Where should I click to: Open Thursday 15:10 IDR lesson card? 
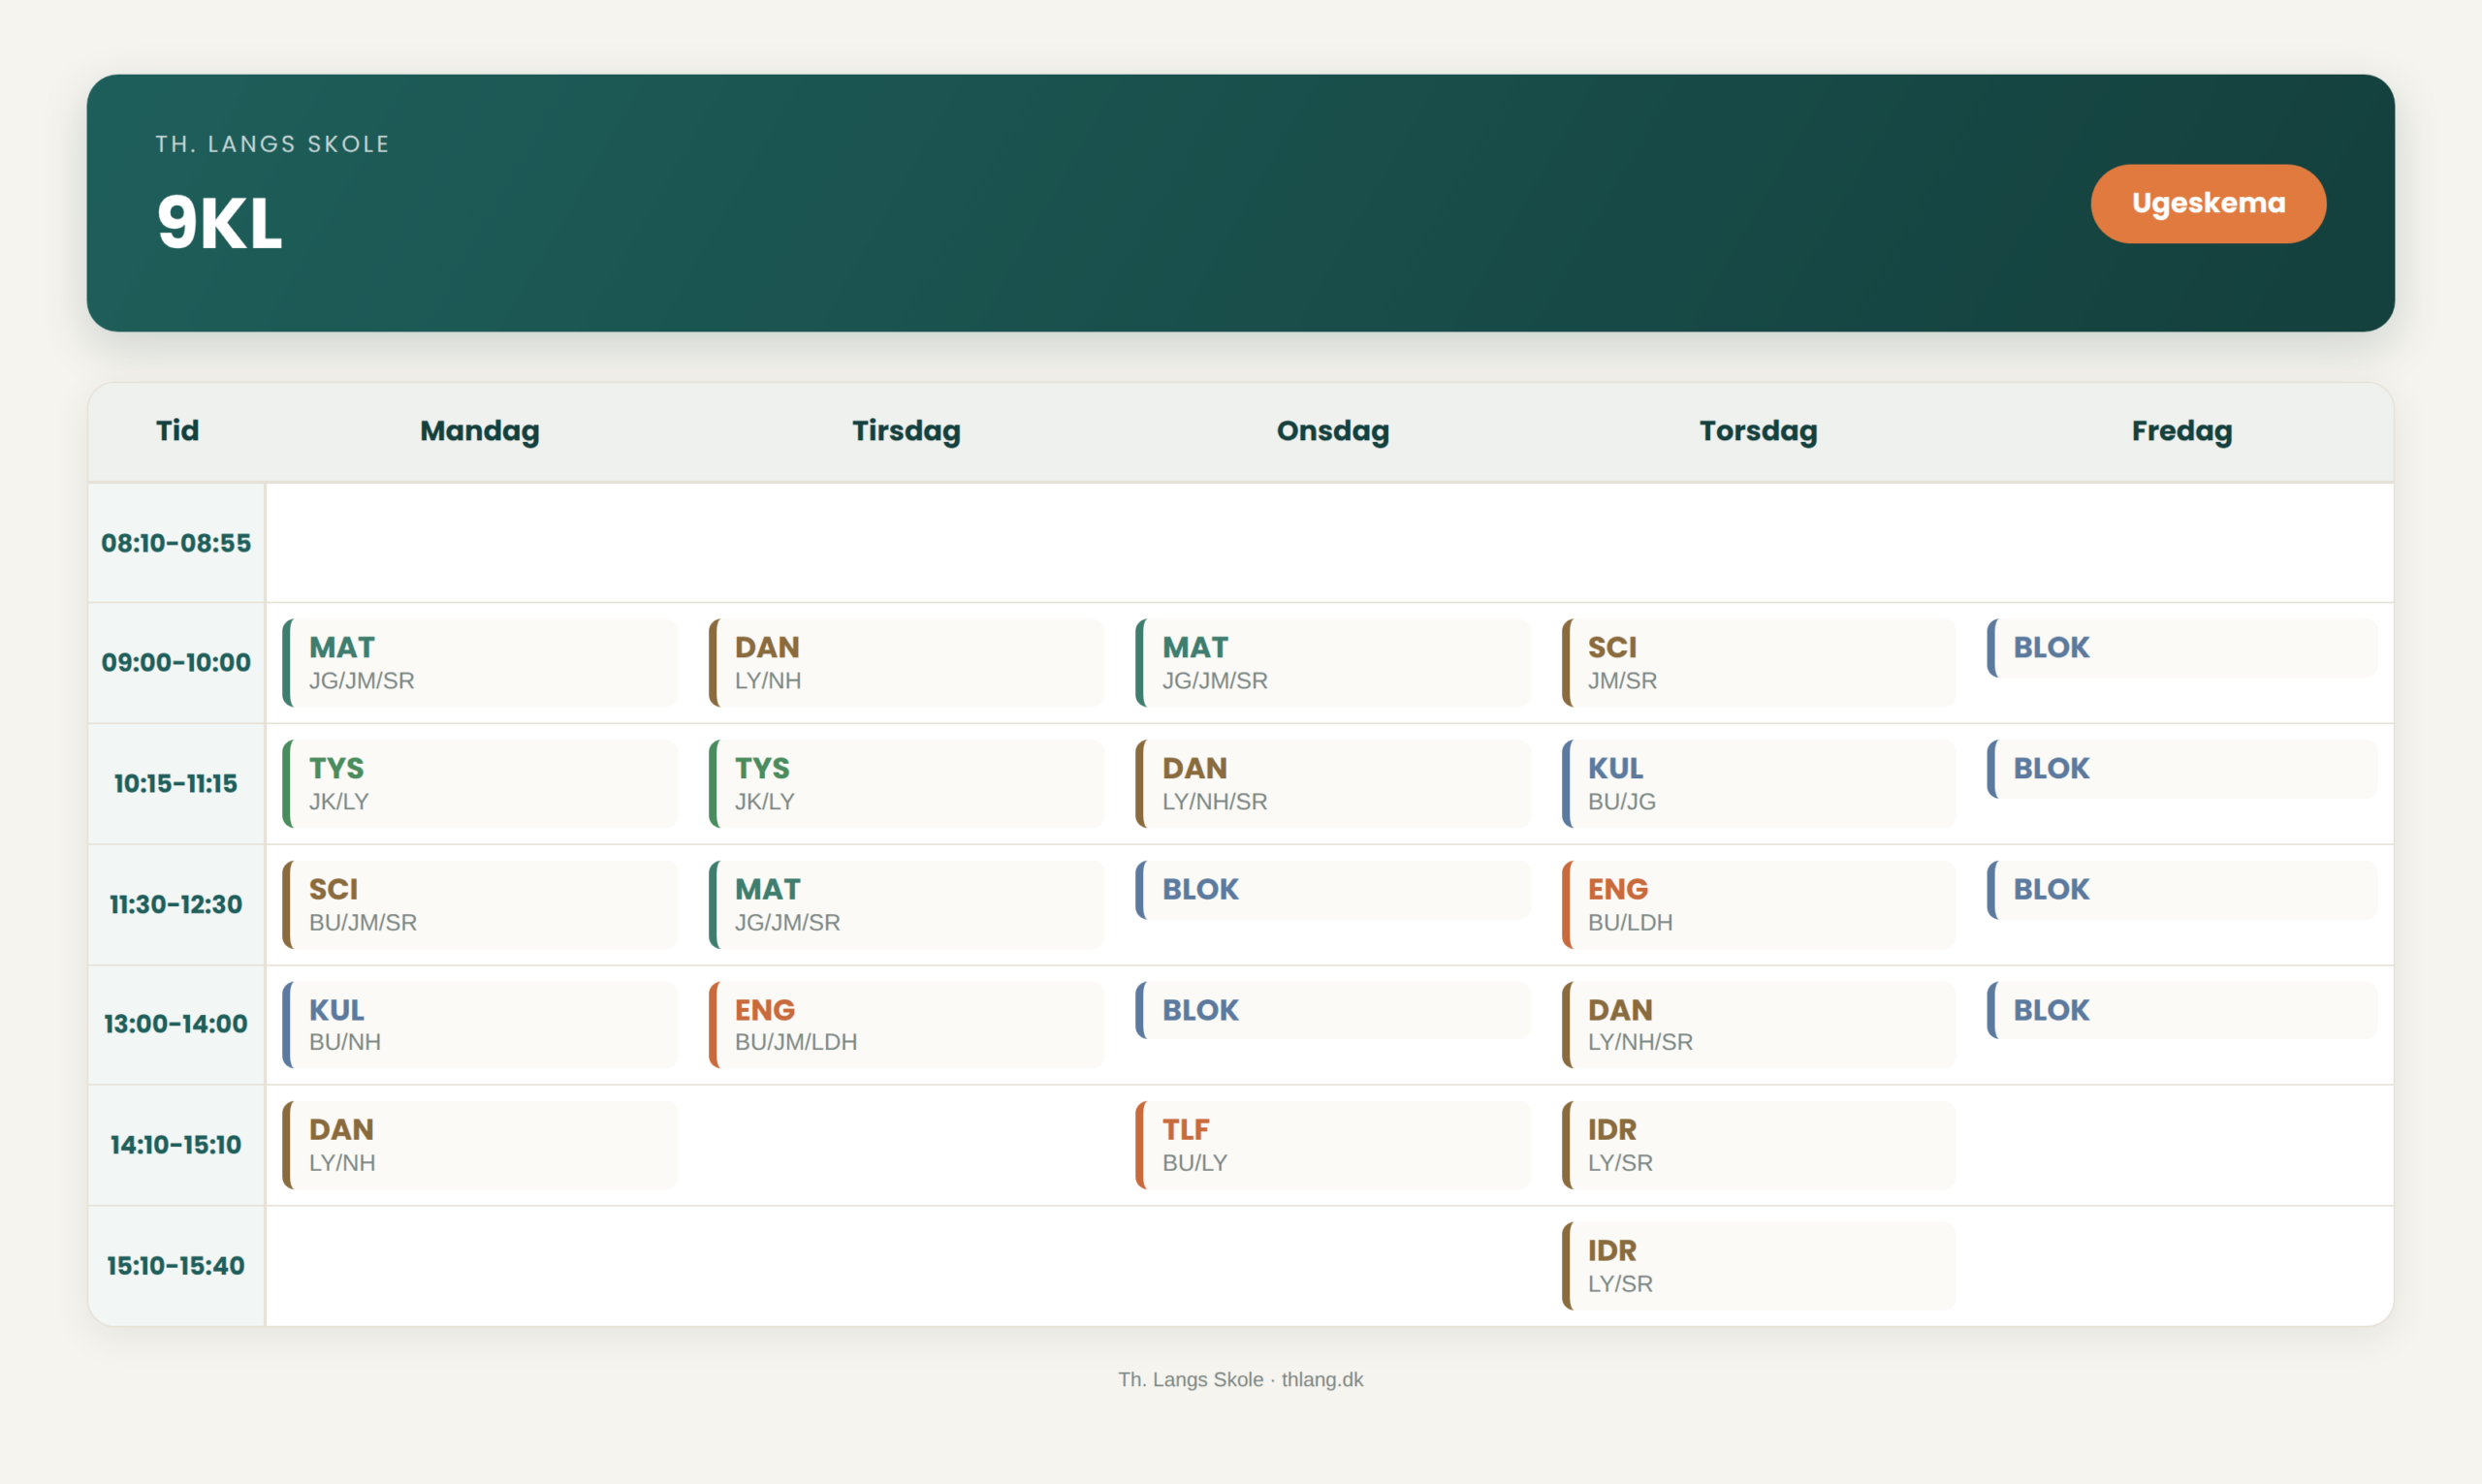(x=1758, y=1266)
